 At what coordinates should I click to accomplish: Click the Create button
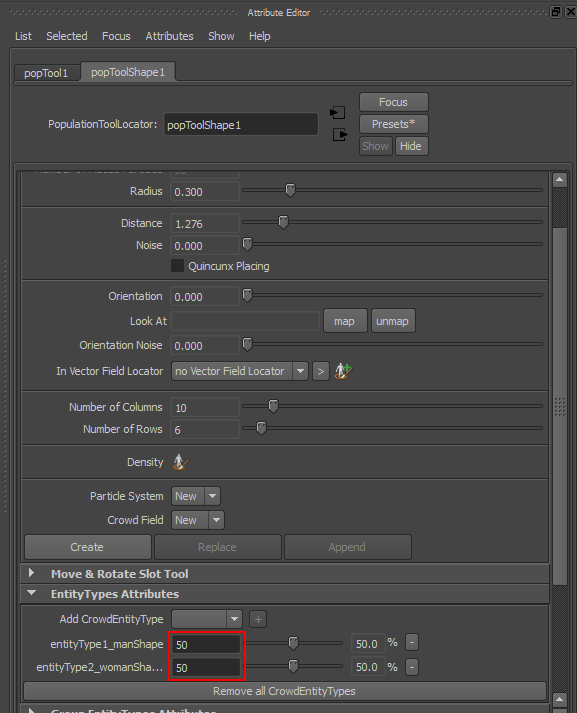[x=87, y=547]
